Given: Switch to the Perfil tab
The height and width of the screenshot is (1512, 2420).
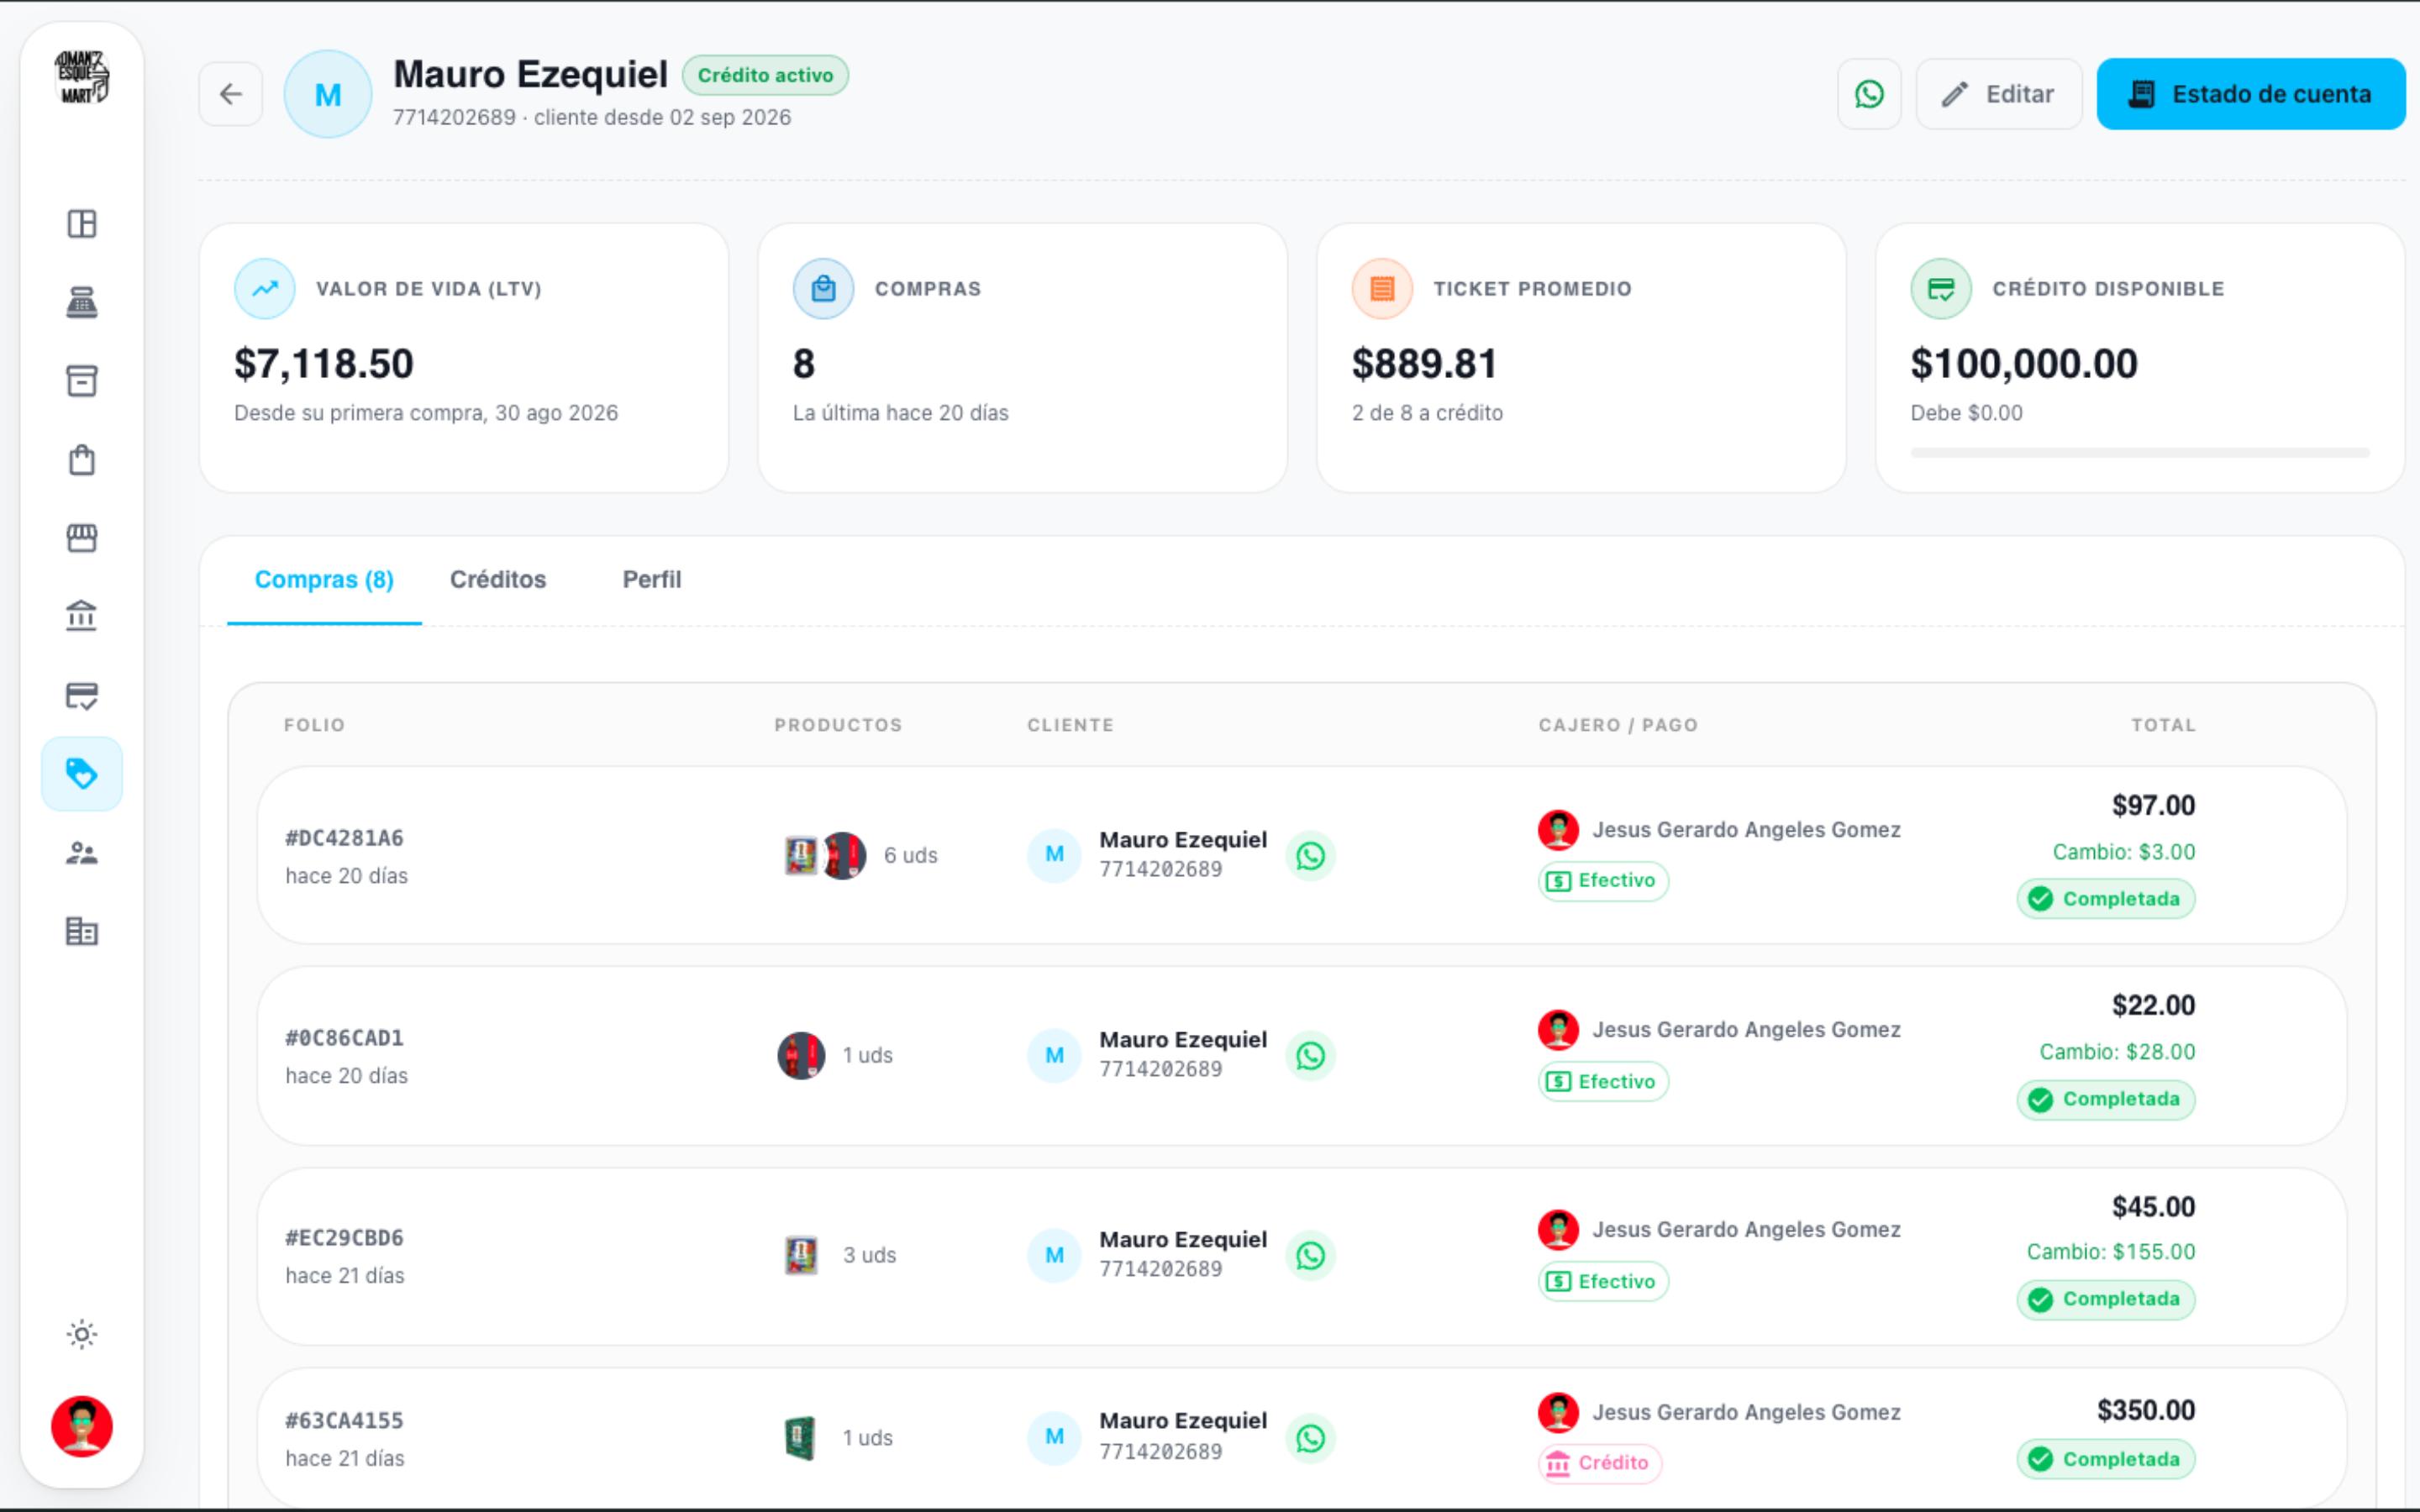Looking at the screenshot, I should (652, 580).
